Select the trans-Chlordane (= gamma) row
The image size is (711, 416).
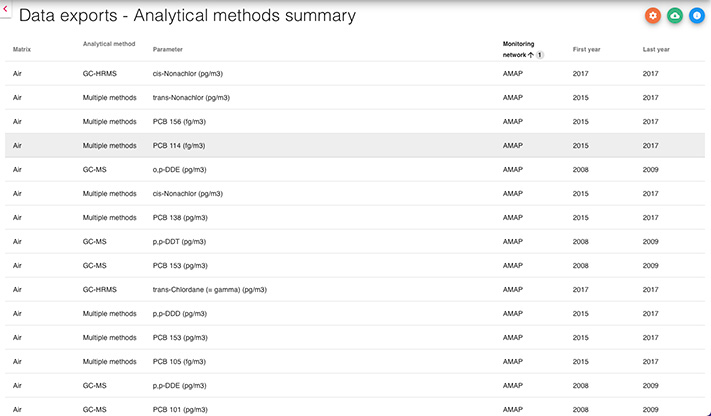point(355,289)
